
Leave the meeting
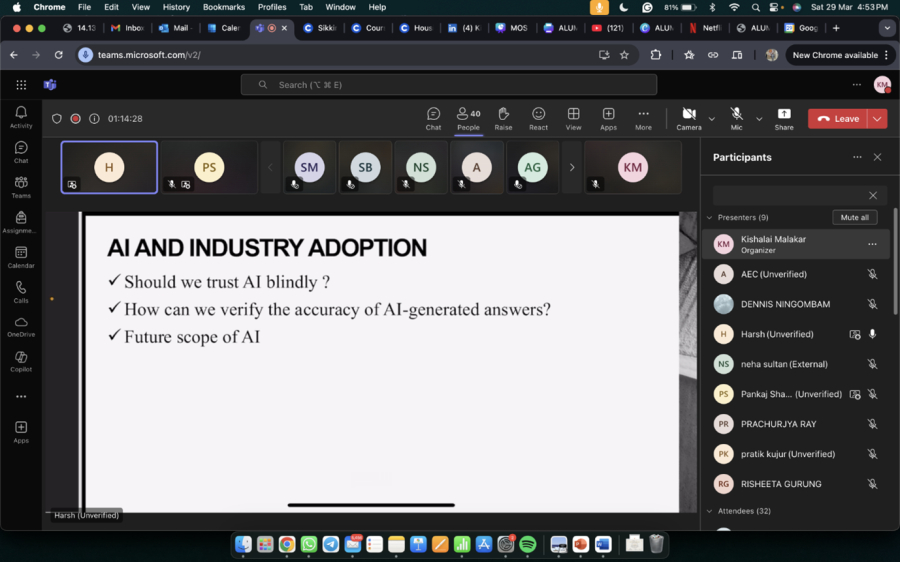coord(838,119)
